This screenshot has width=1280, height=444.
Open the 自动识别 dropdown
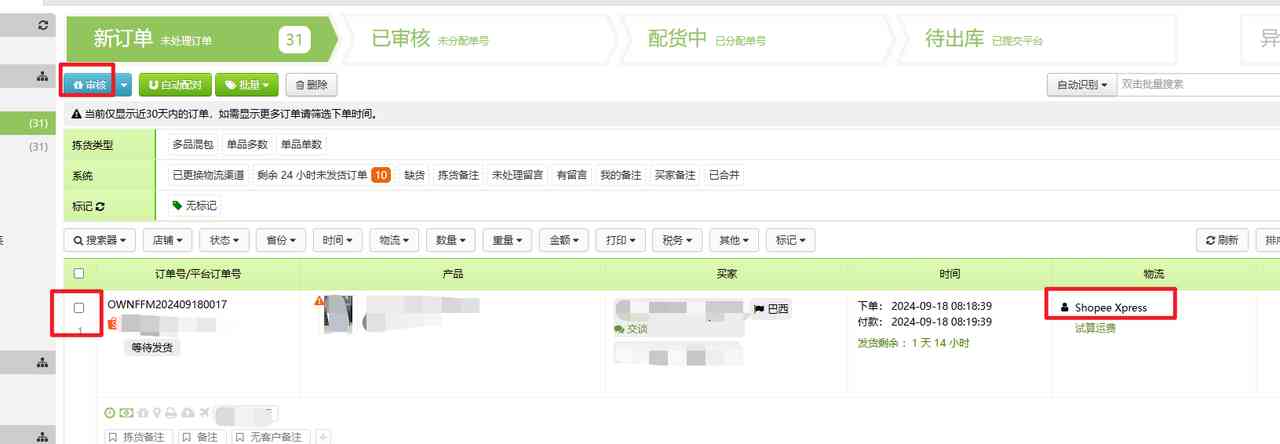(1081, 85)
